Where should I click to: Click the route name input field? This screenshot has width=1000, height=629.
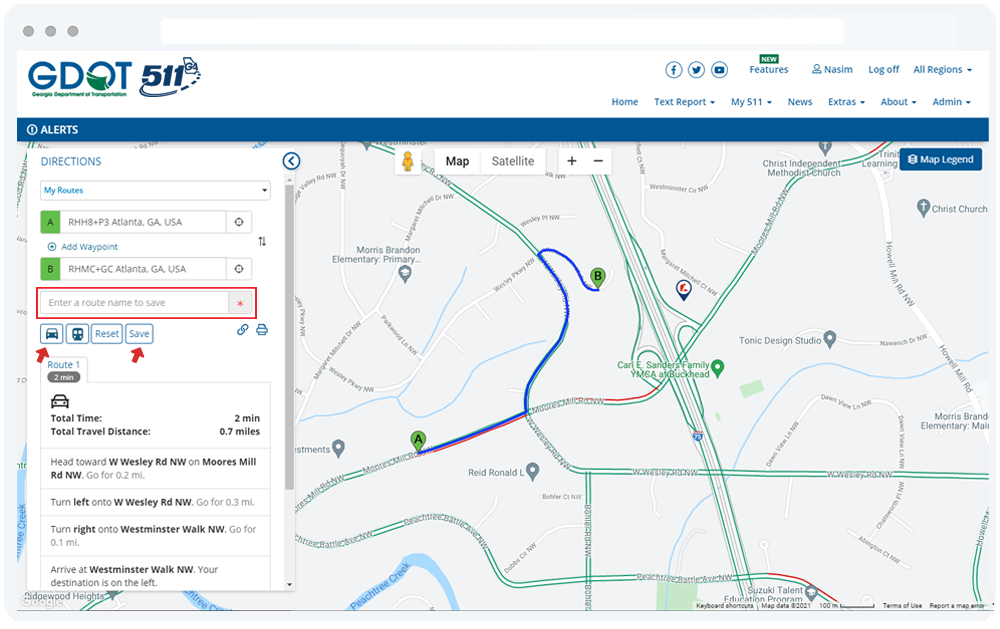click(135, 303)
